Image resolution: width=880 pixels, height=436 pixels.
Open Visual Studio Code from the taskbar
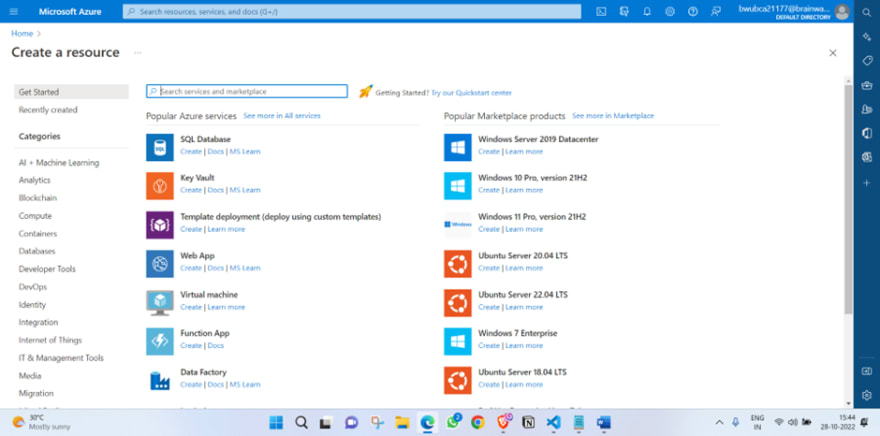tap(553, 422)
